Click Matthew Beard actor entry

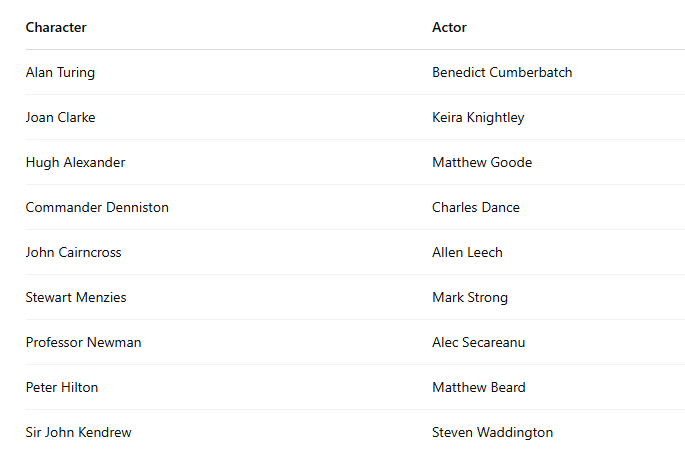click(479, 388)
